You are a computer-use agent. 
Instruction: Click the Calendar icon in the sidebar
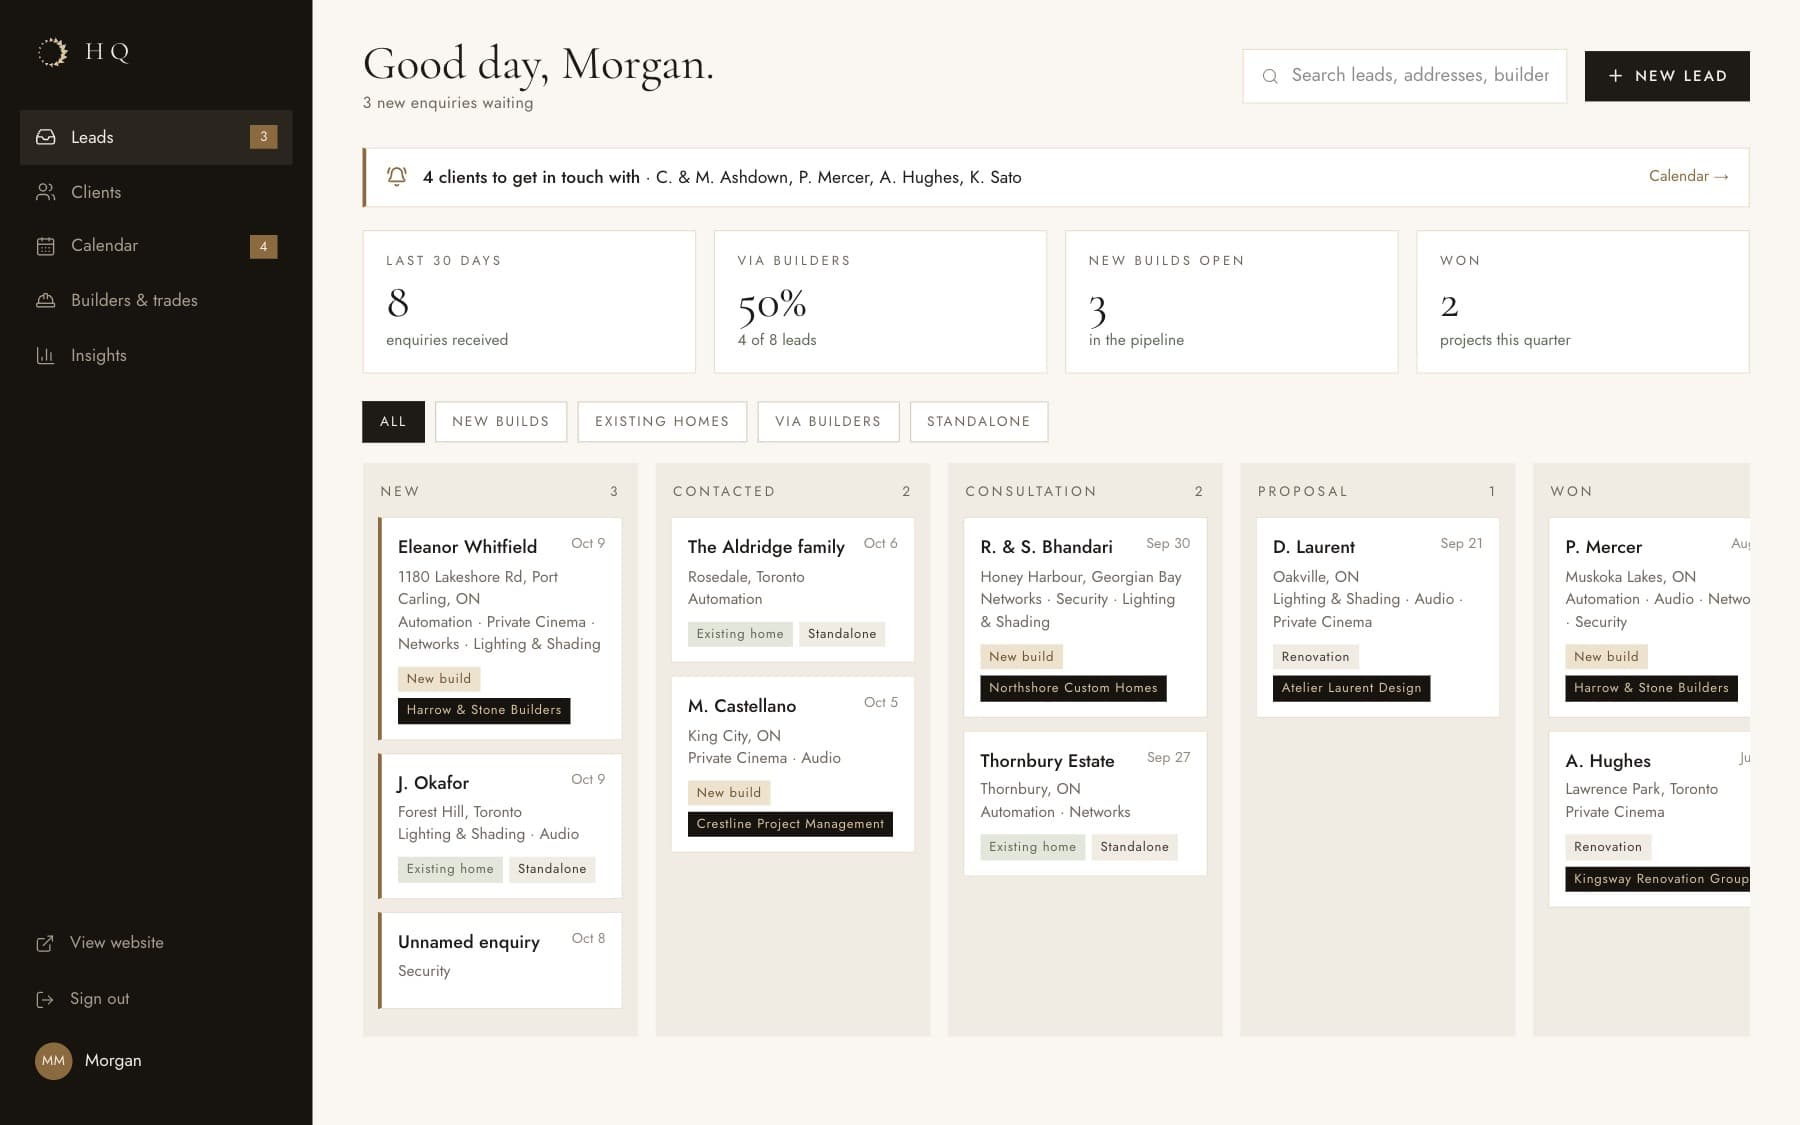tap(46, 246)
